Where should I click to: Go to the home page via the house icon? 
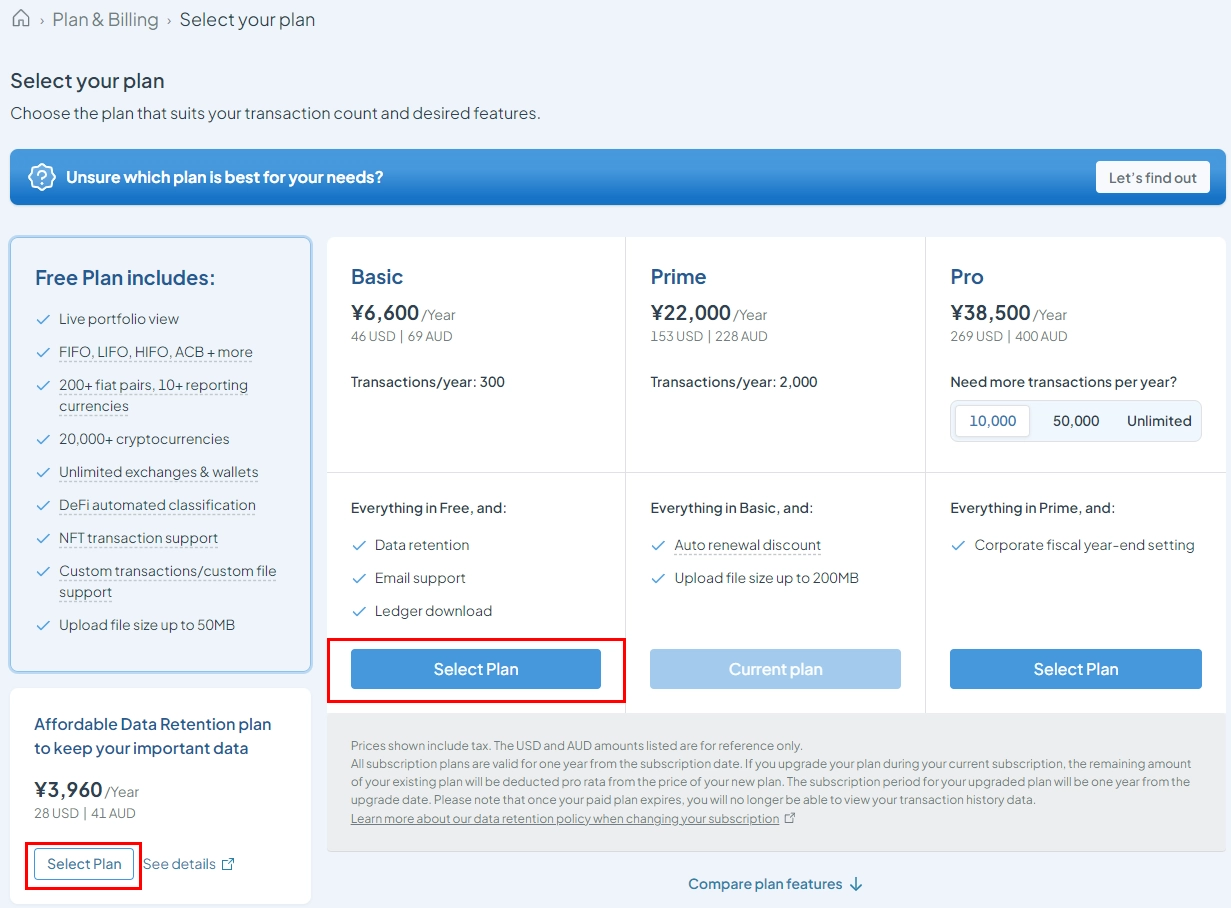20,19
